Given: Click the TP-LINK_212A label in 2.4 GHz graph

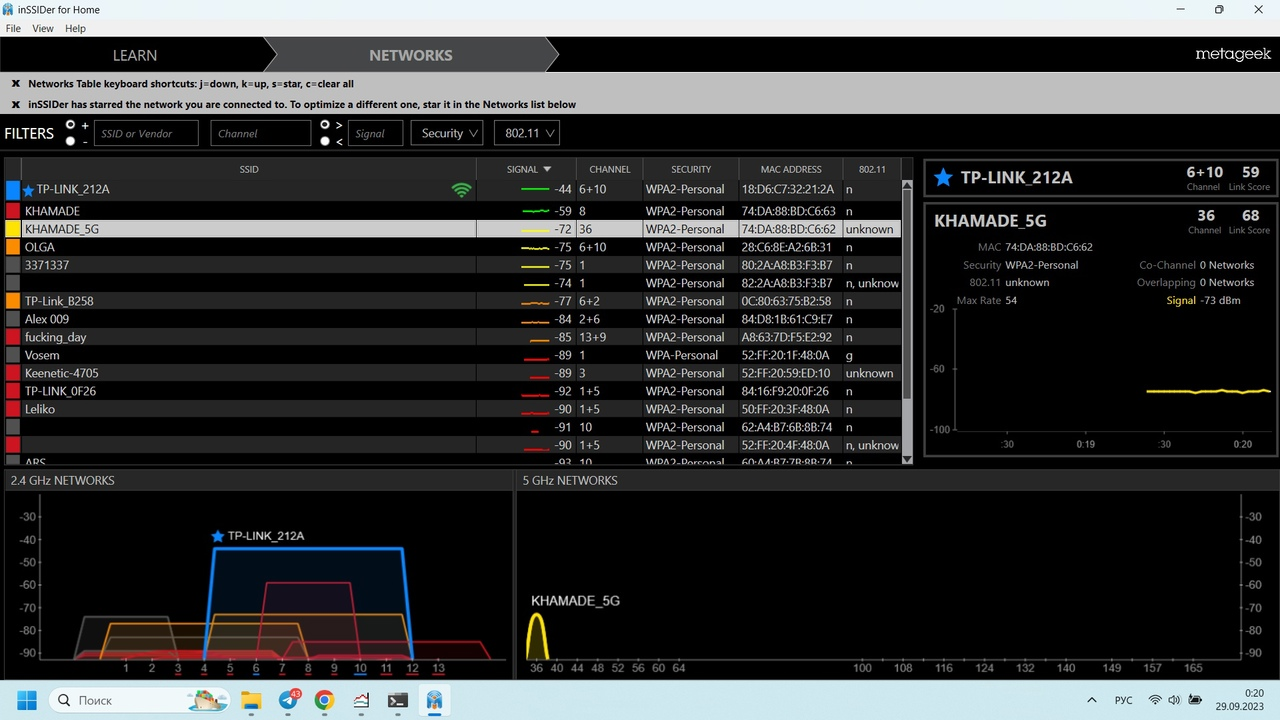Looking at the screenshot, I should click(x=266, y=536).
